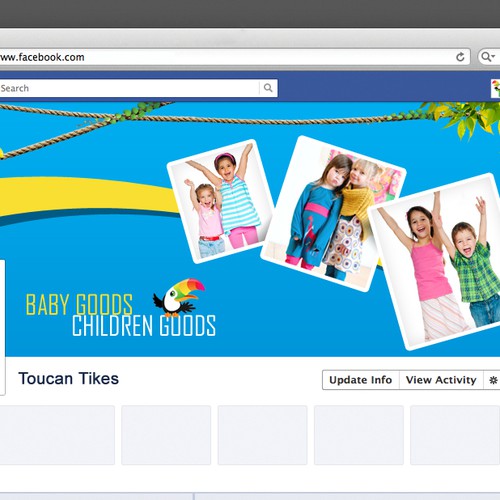The image size is (500, 500).
Task: Open the toucan profile icon in the blue bar
Action: (x=496, y=88)
